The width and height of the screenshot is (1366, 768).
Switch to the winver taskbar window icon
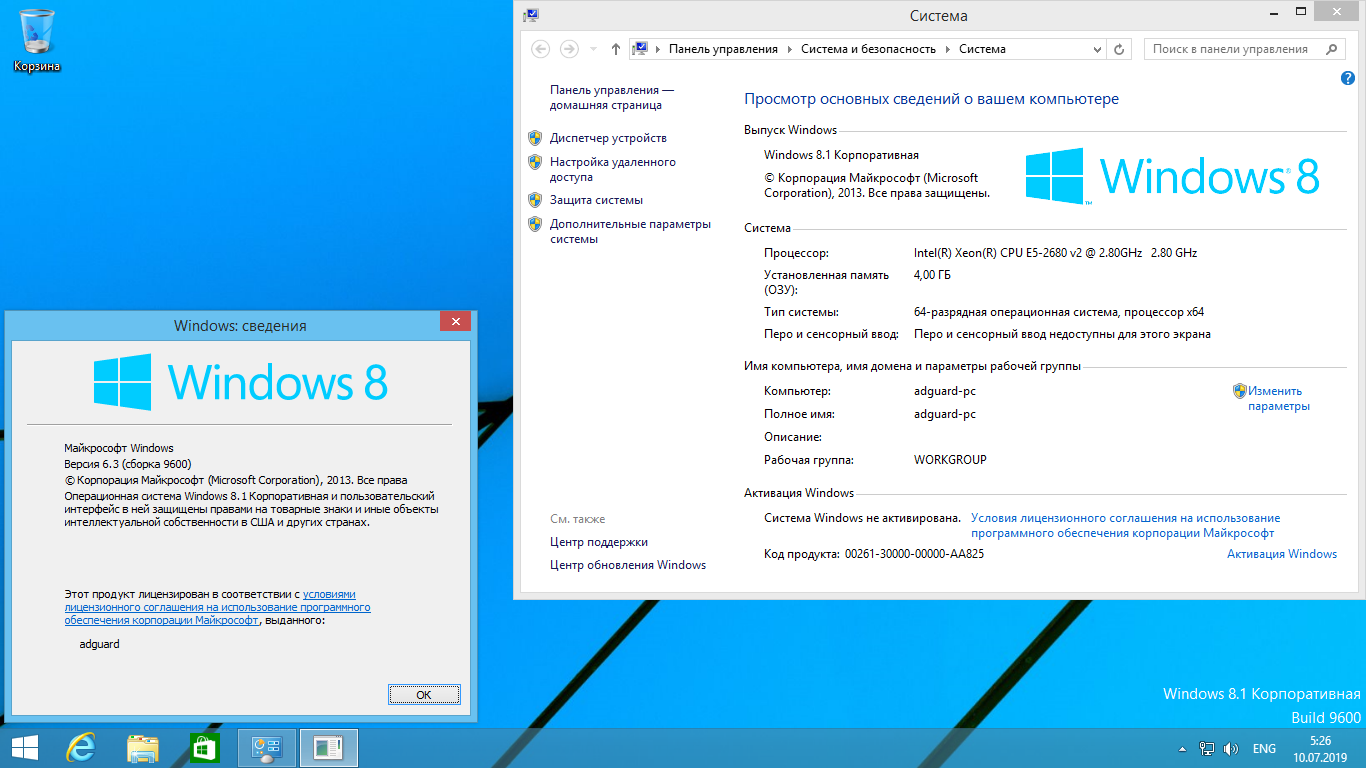[x=329, y=748]
